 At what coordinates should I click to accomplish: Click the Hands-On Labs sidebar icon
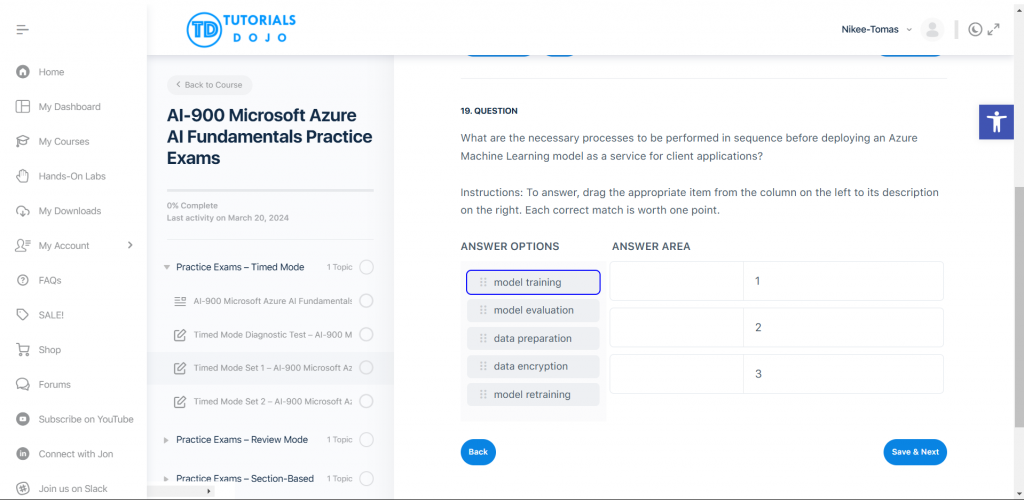point(23,176)
